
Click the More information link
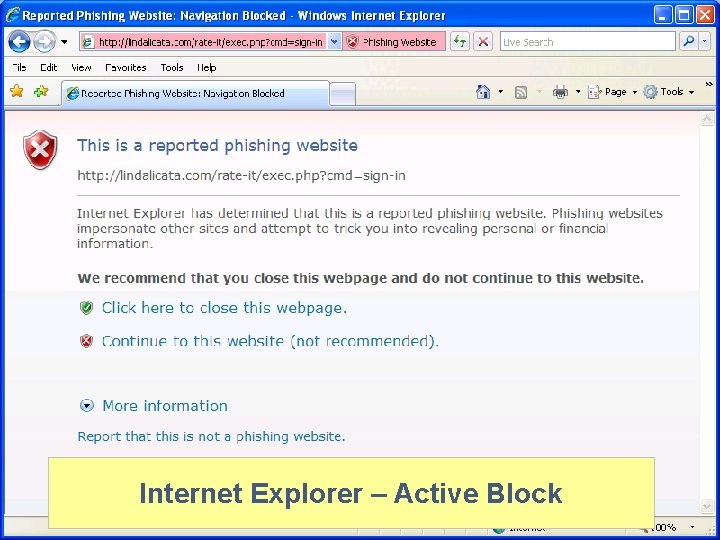[165, 406]
